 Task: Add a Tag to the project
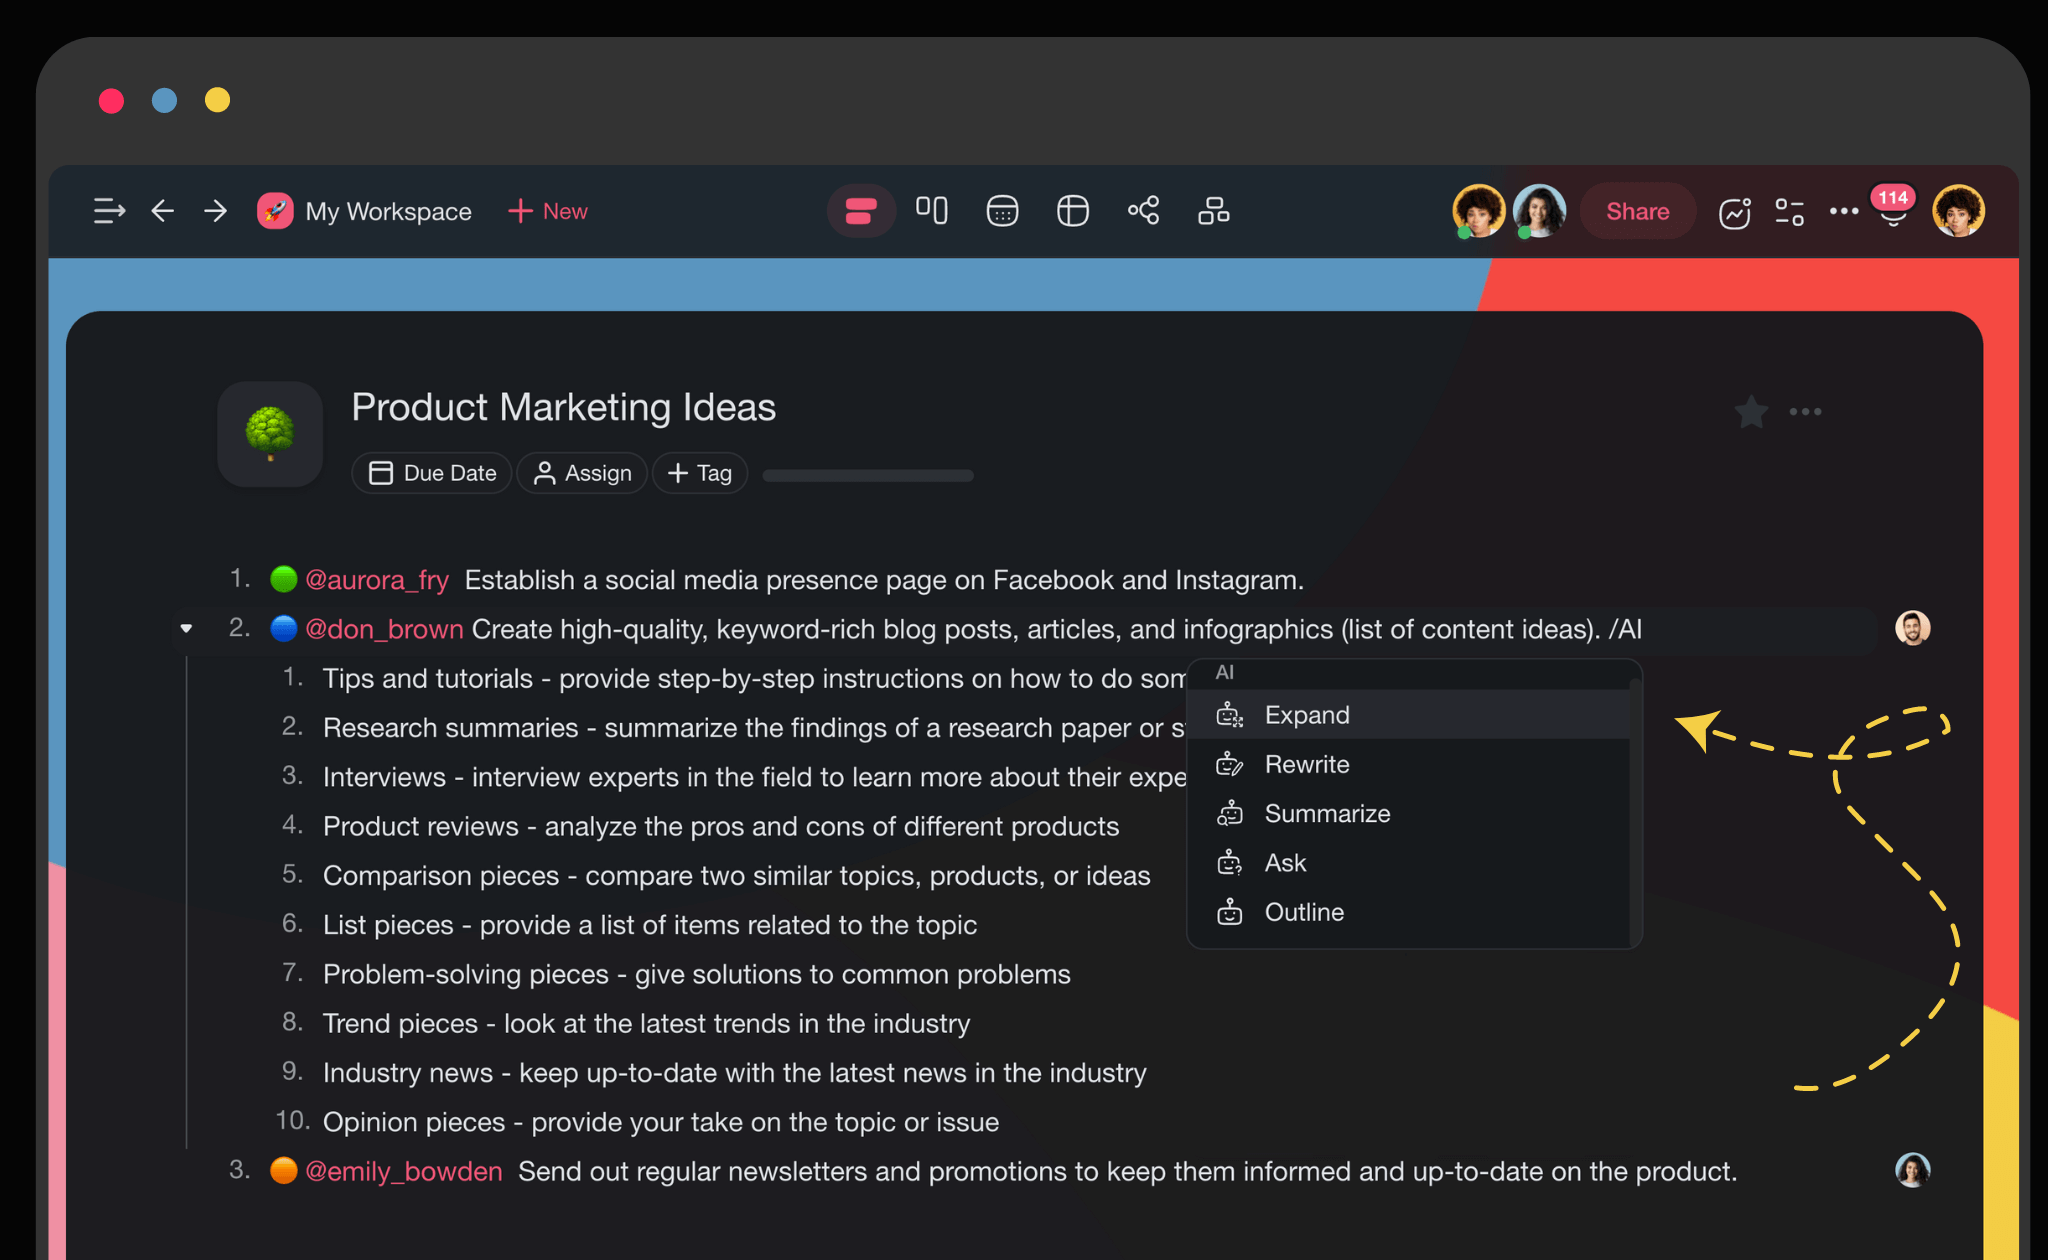point(700,473)
